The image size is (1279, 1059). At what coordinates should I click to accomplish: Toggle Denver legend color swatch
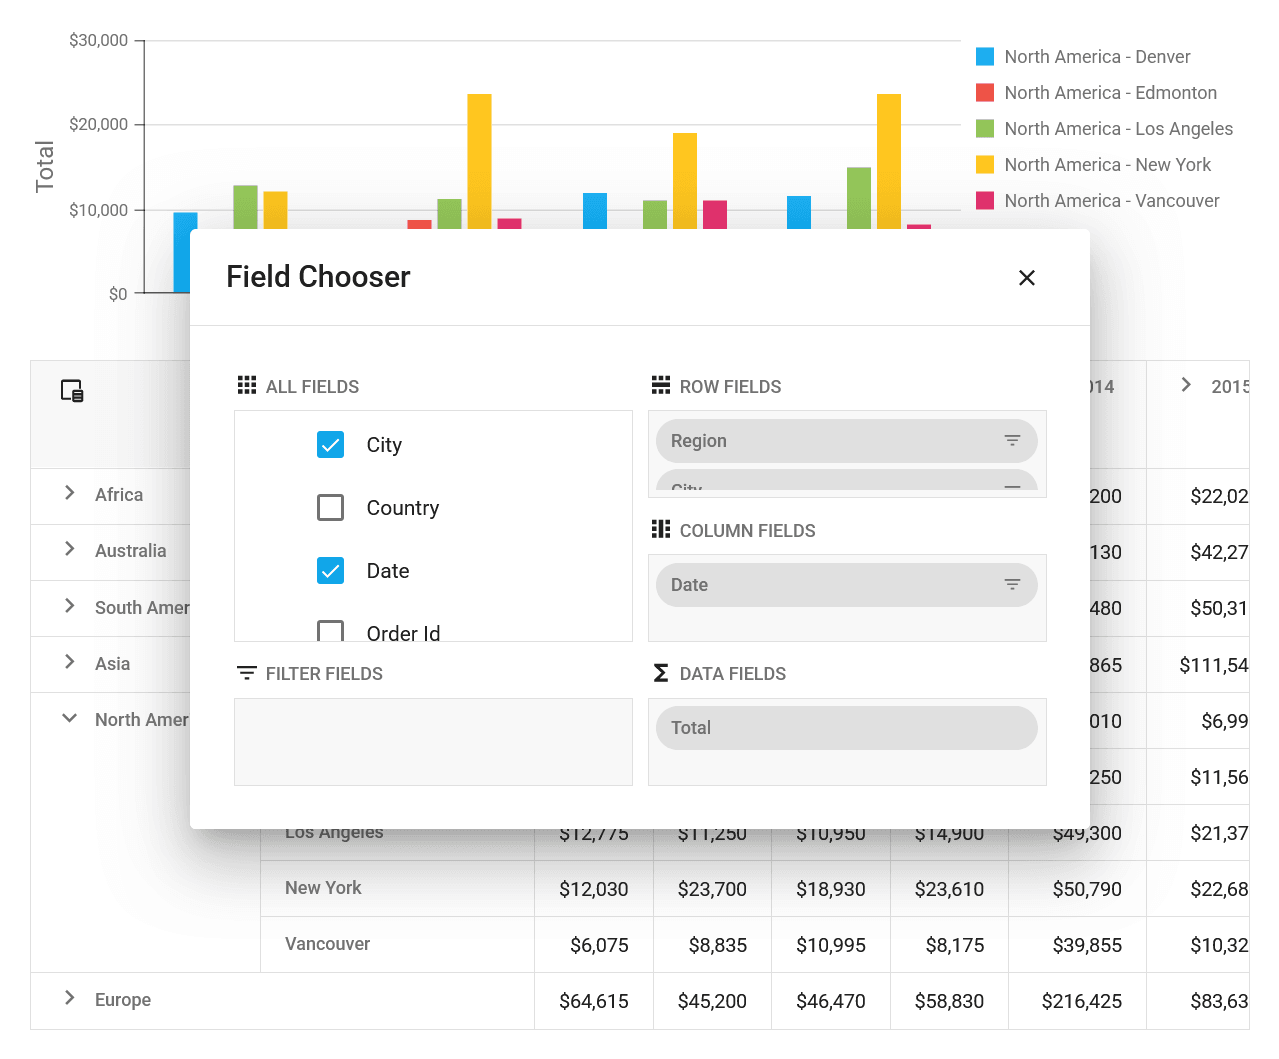coord(985,57)
